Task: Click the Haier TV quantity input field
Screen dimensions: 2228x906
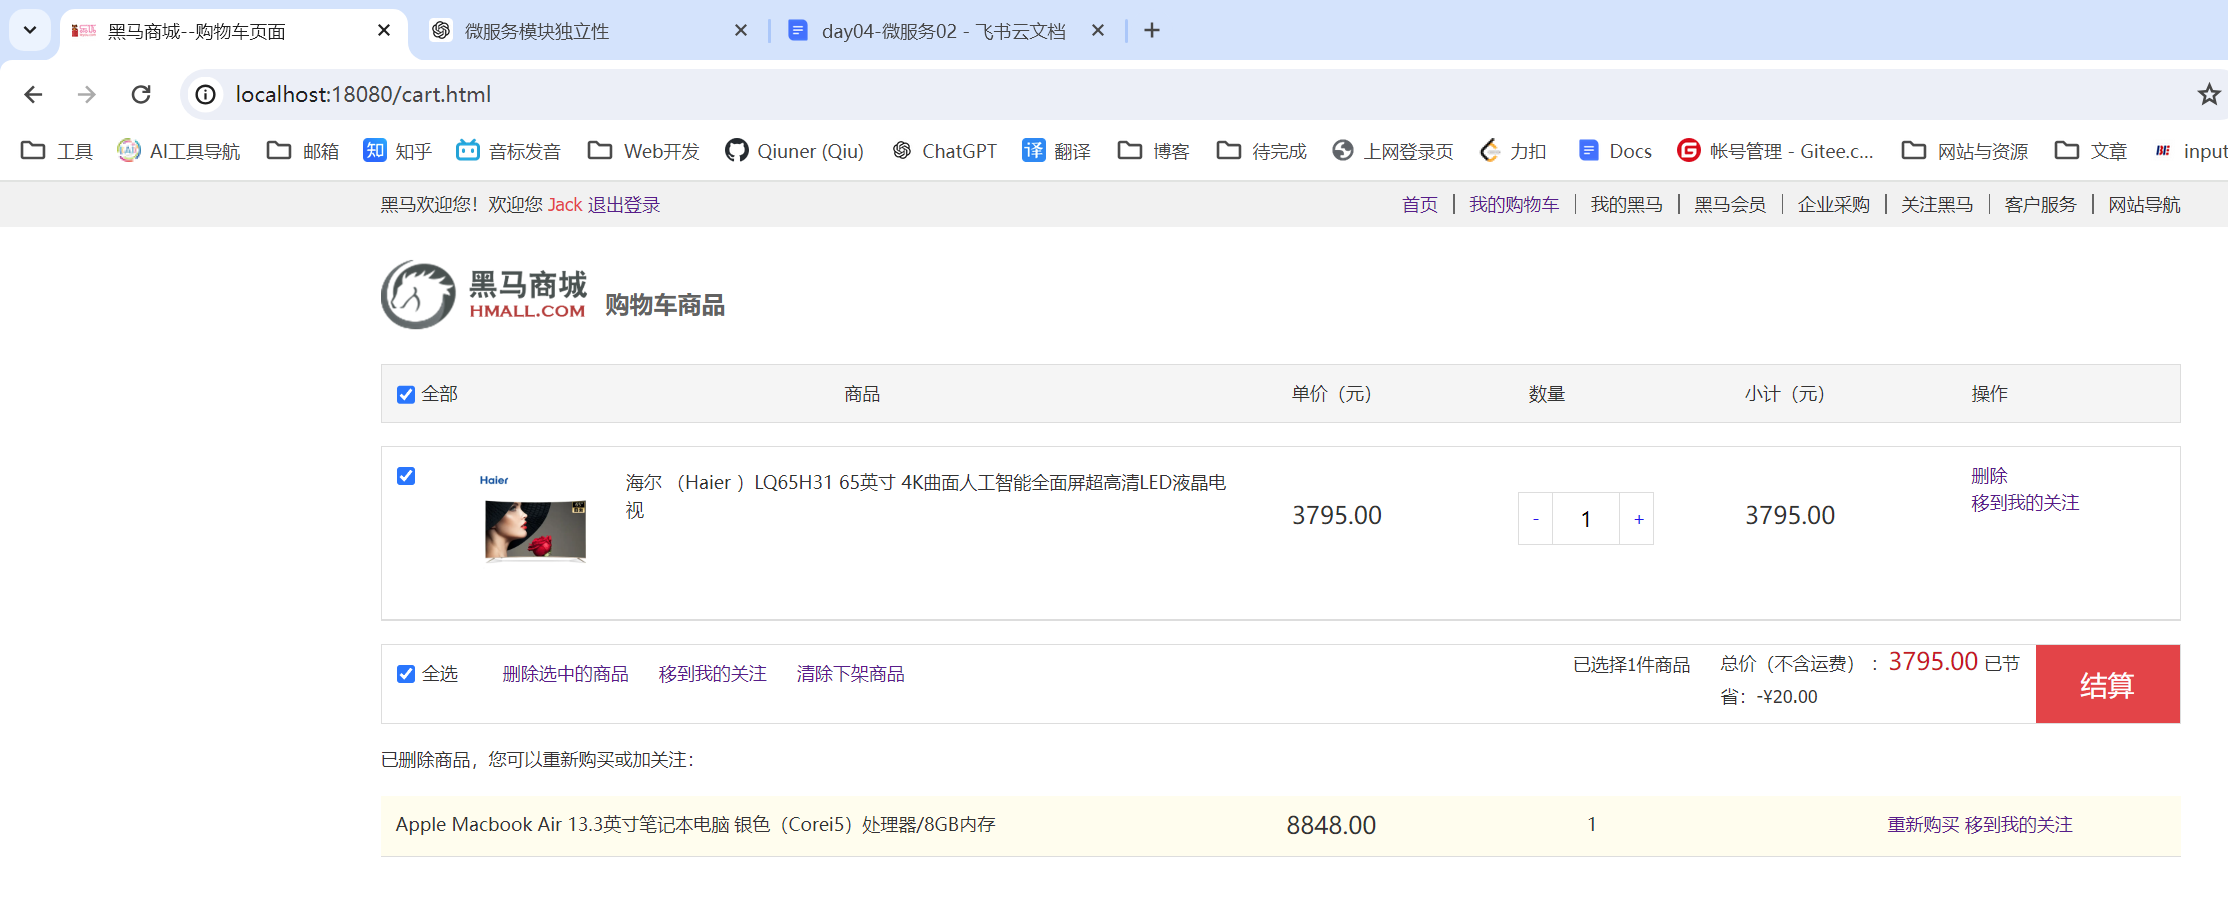Action: tap(1586, 519)
